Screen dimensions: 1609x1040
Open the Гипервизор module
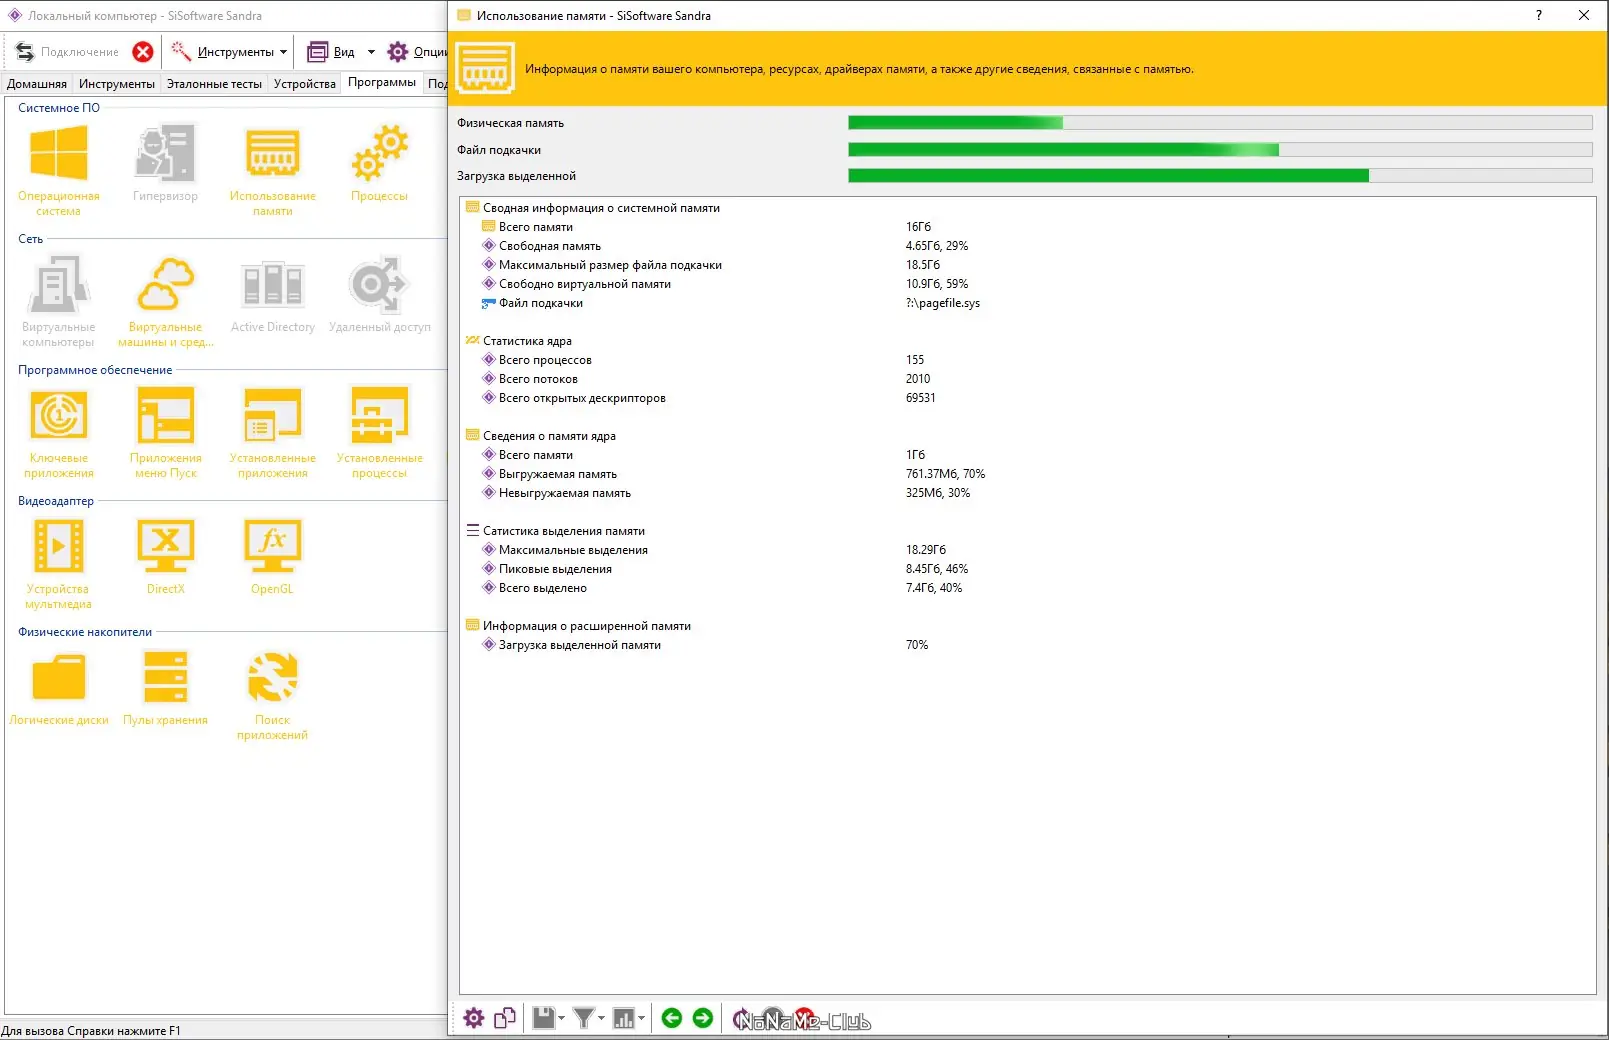click(x=165, y=162)
